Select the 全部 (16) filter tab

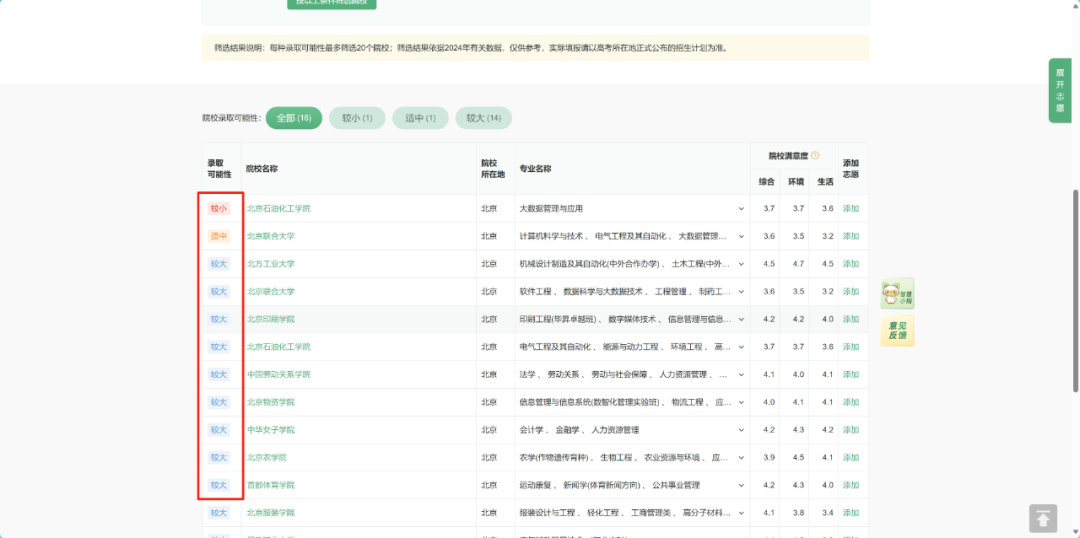294,118
